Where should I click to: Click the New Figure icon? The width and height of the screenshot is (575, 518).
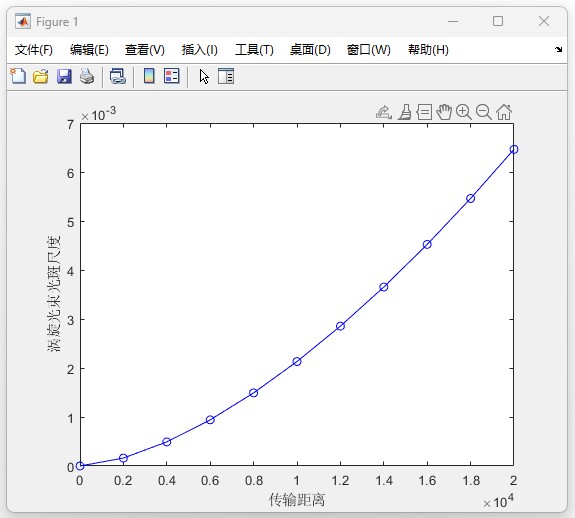pyautogui.click(x=18, y=77)
